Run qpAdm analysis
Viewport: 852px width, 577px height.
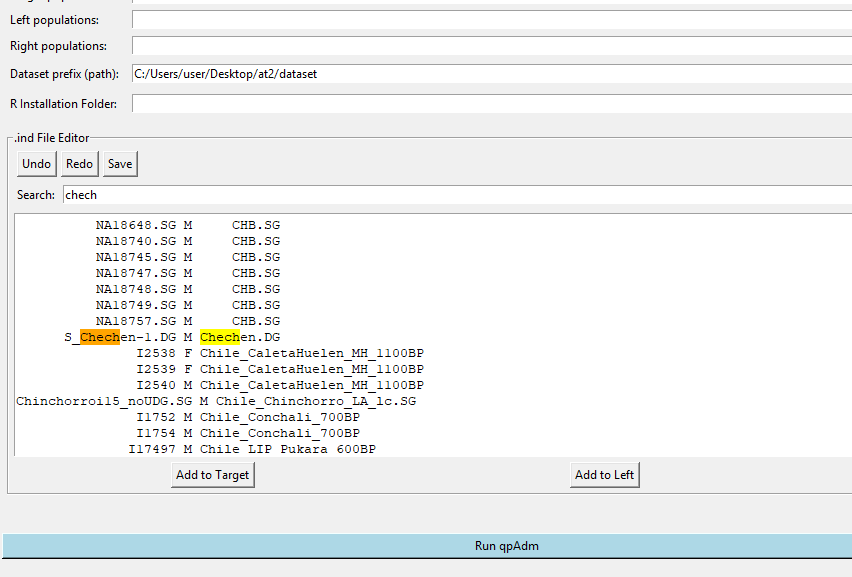[x=427, y=546]
